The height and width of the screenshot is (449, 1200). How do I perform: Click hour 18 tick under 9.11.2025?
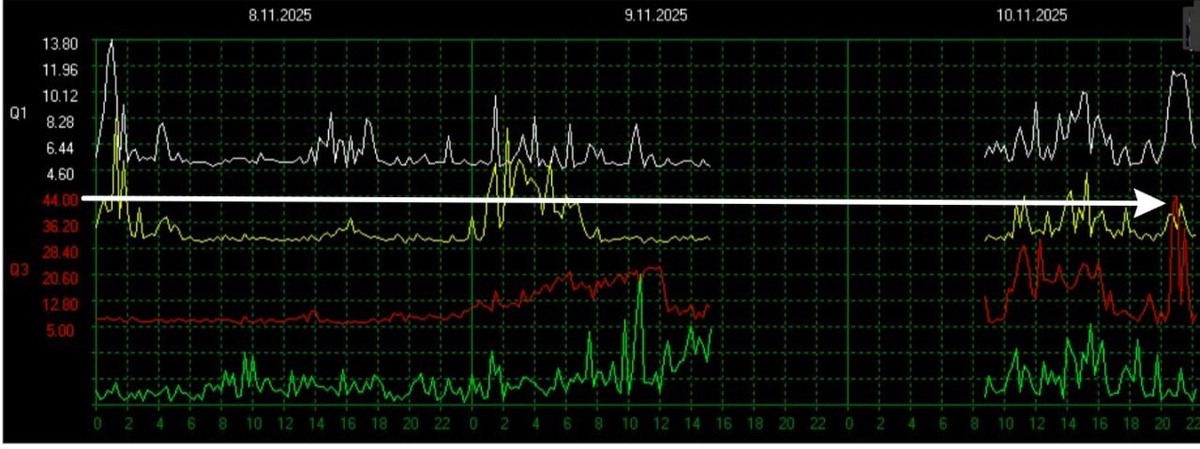point(754,423)
